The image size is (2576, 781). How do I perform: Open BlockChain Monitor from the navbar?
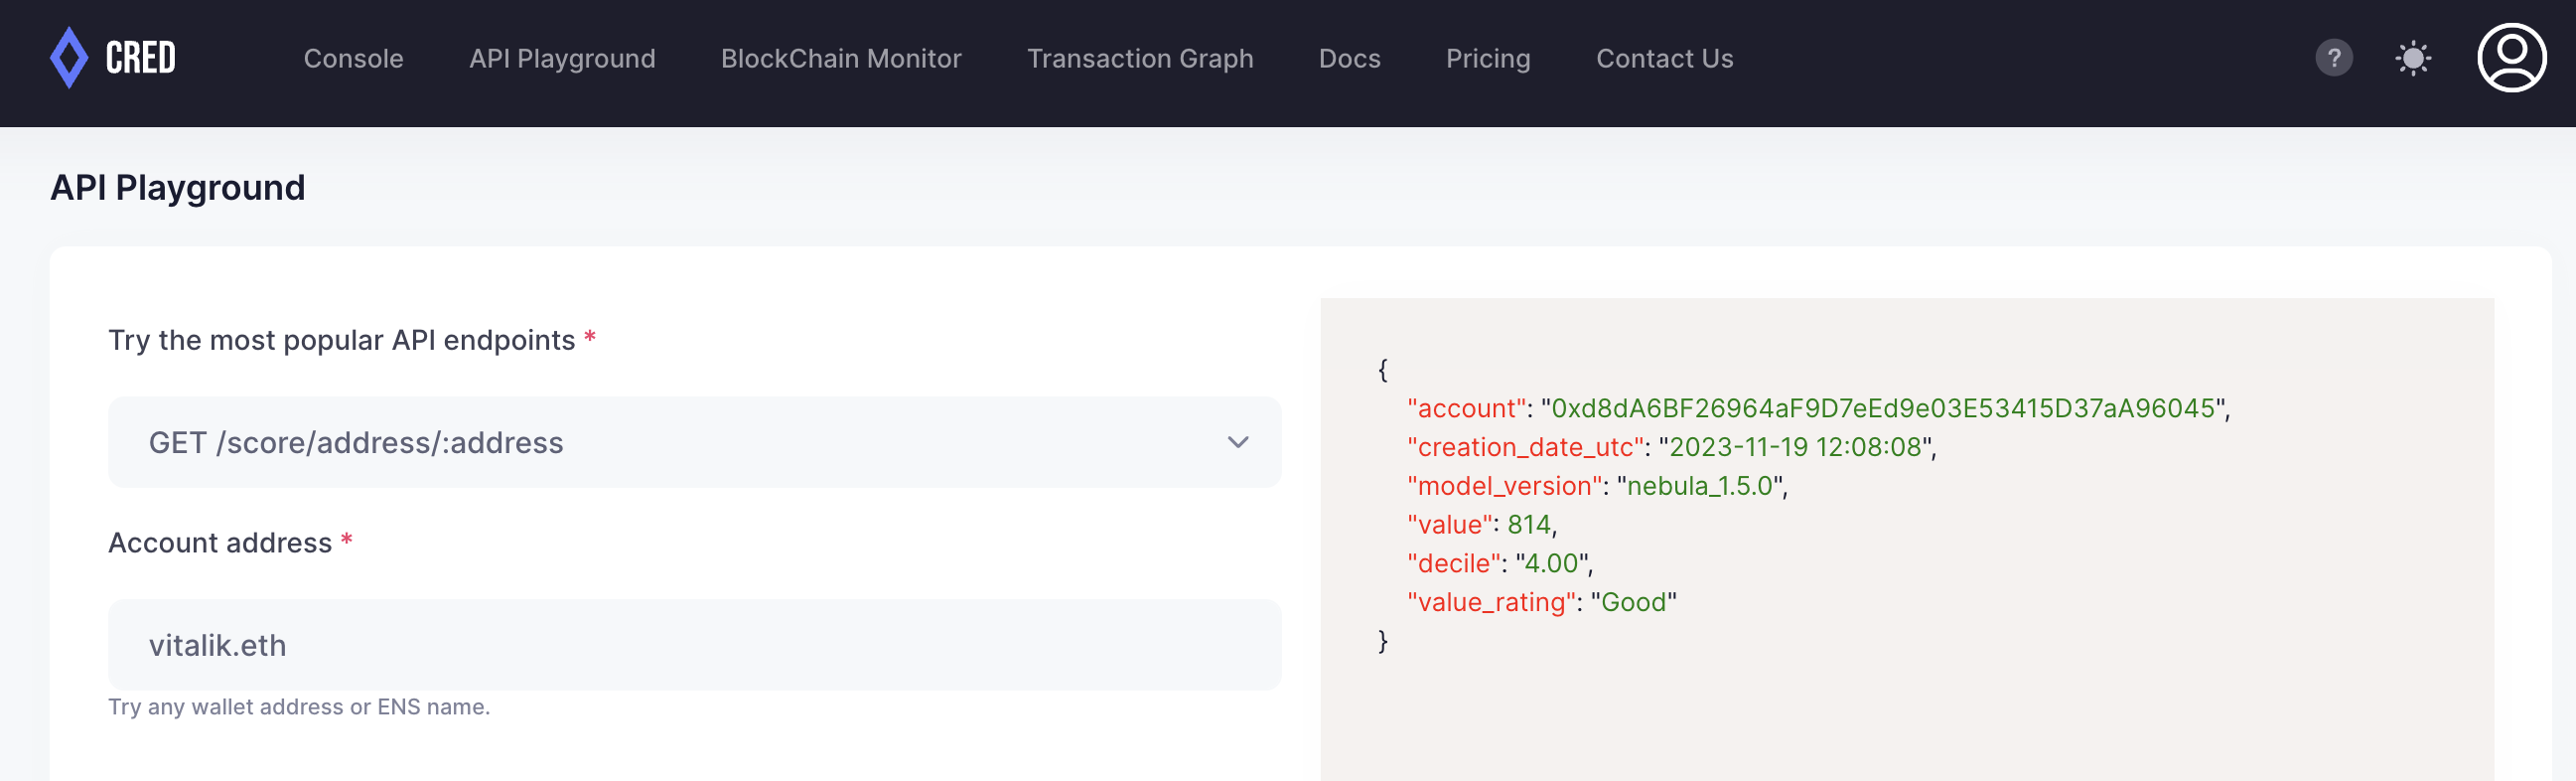[x=840, y=59]
